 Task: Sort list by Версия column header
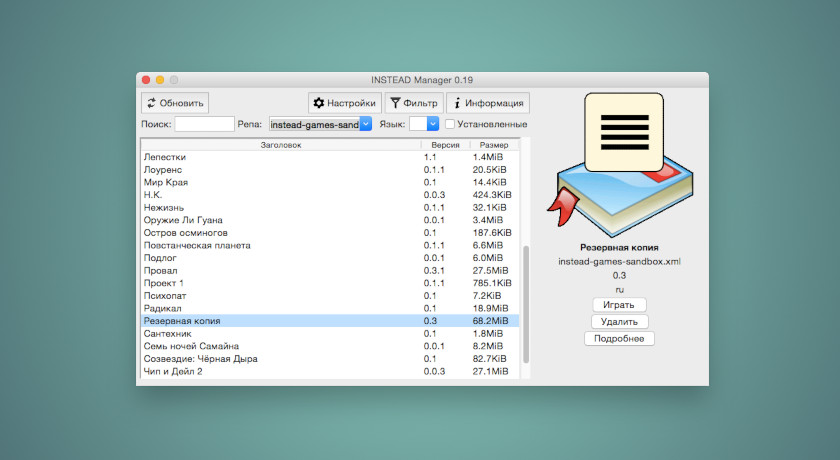[x=444, y=145]
